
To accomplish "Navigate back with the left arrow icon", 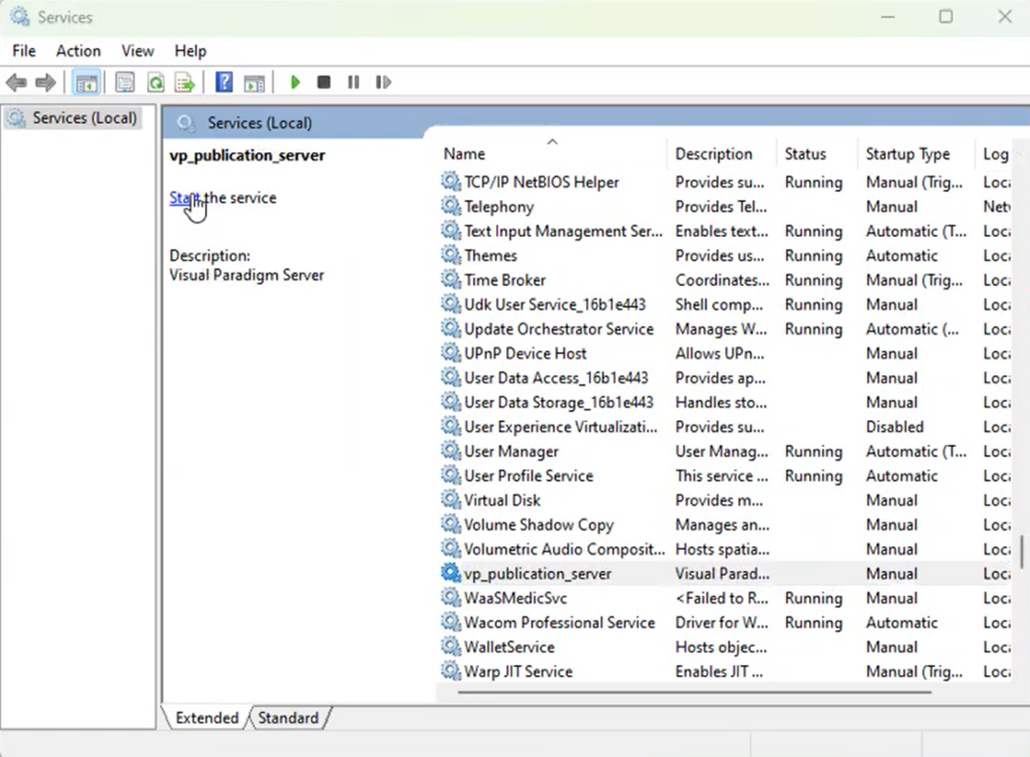I will tap(16, 82).
